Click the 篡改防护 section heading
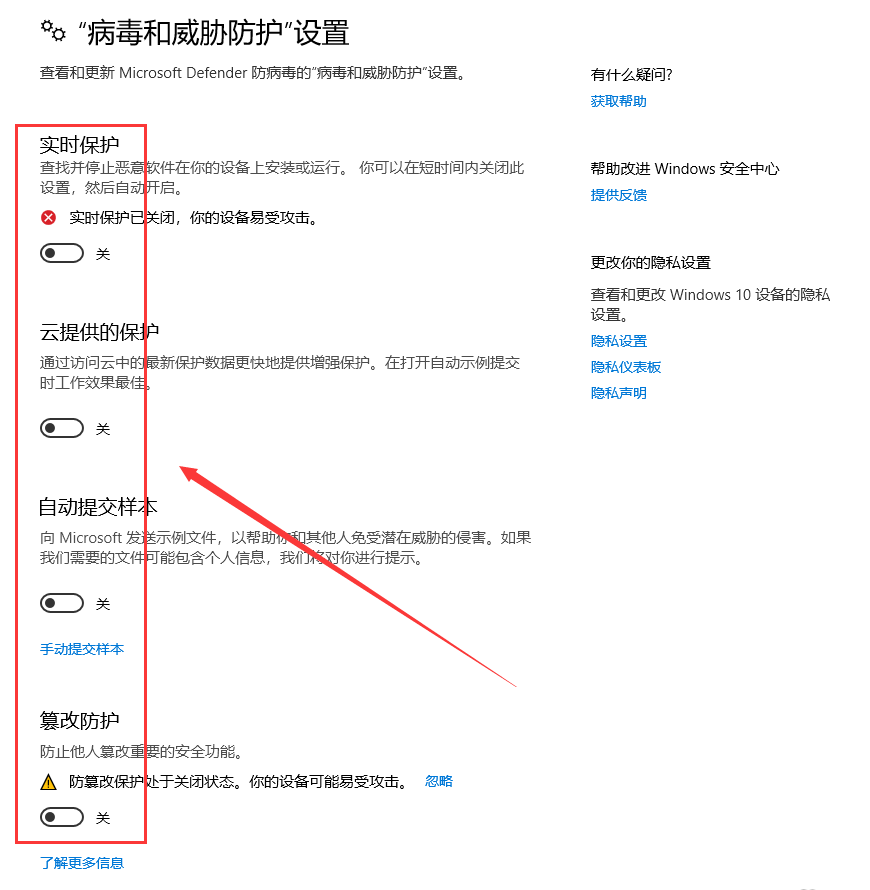The width and height of the screenshot is (870, 890). tap(79, 721)
